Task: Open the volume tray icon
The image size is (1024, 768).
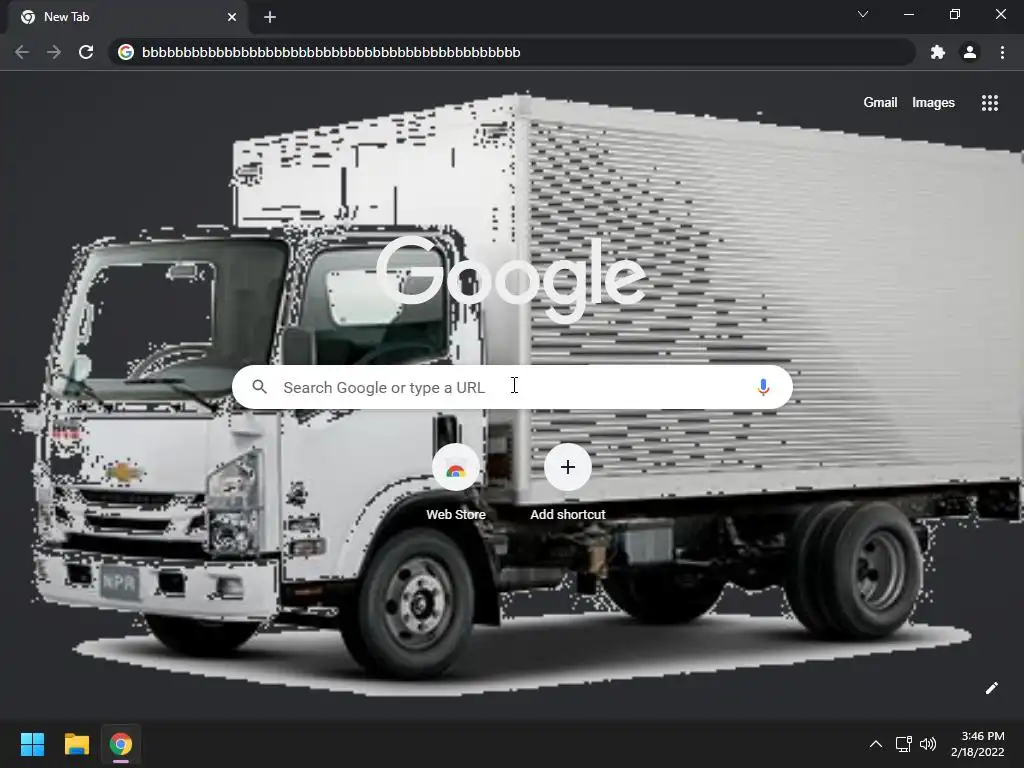Action: tap(927, 744)
